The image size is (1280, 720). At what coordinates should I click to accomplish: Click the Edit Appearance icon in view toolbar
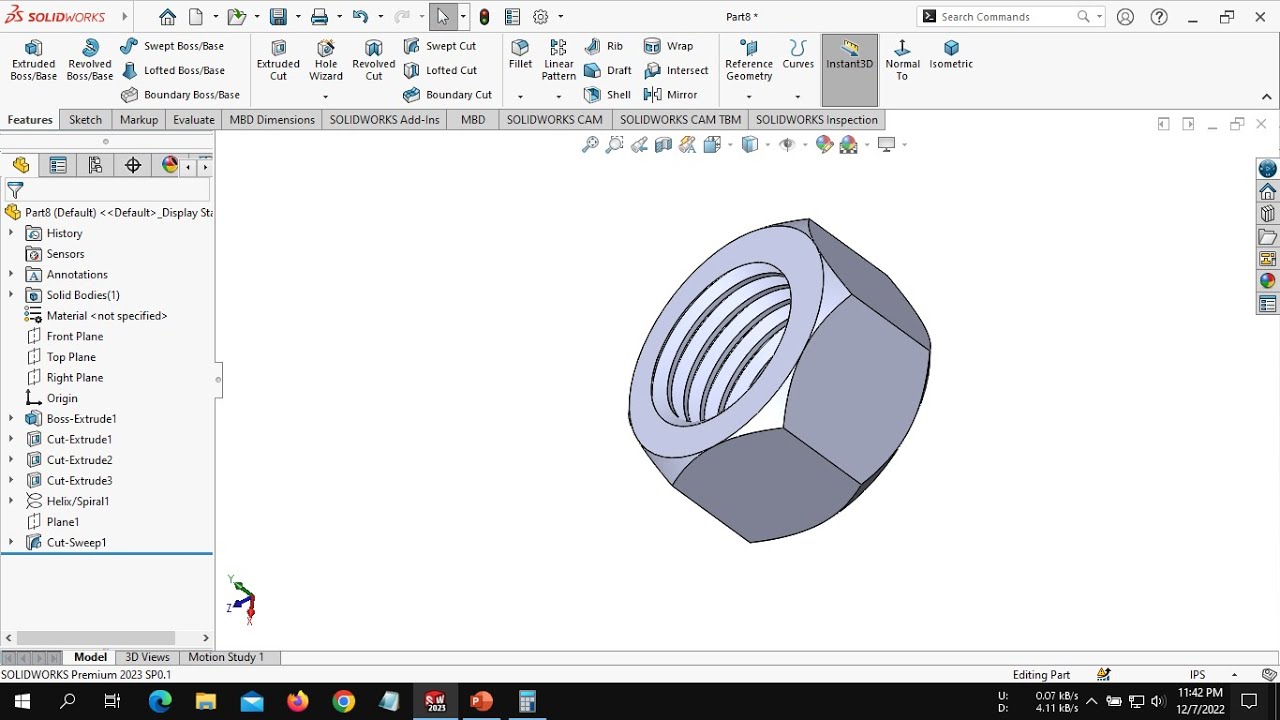pos(824,145)
